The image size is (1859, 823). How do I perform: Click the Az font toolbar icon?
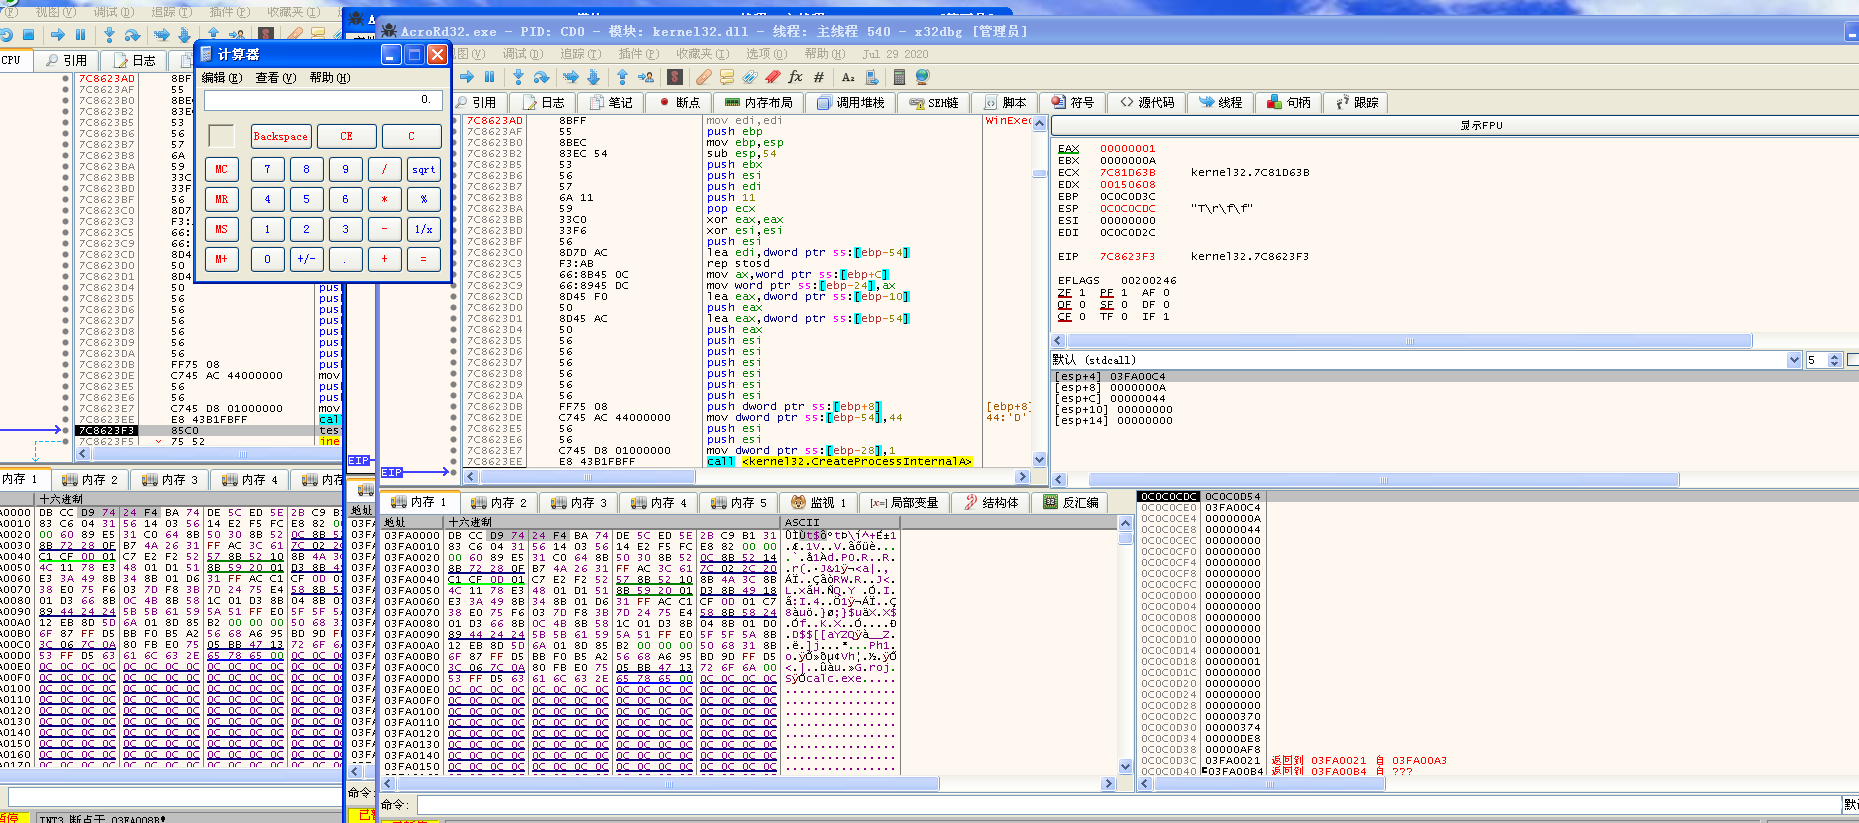click(848, 77)
